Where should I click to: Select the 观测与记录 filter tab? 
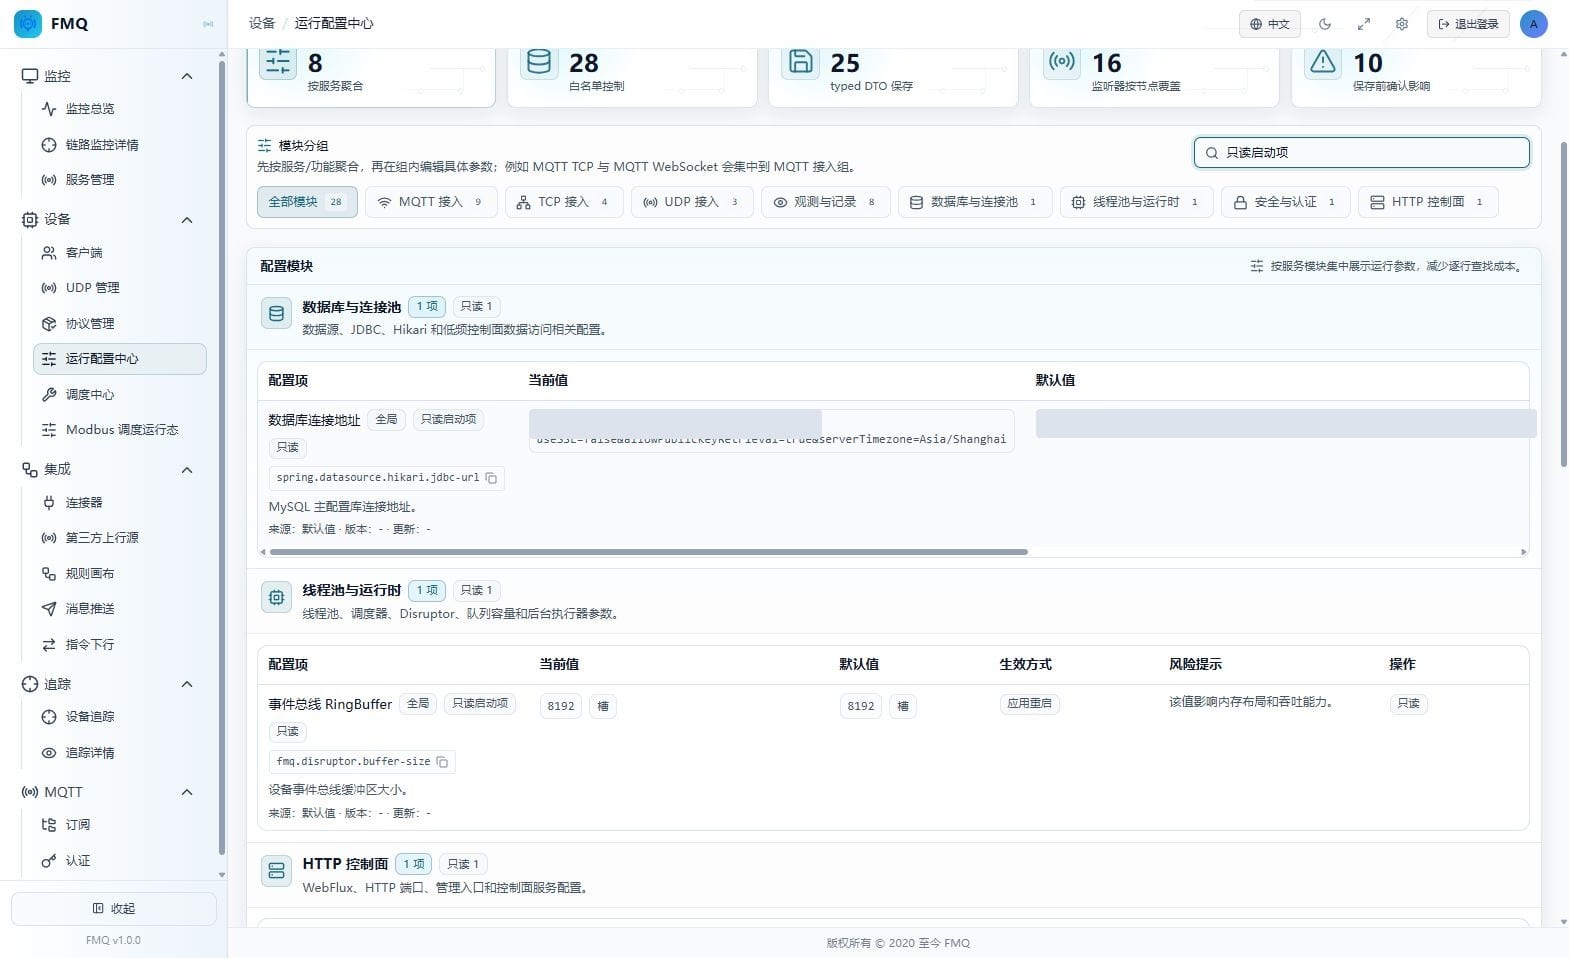click(825, 202)
